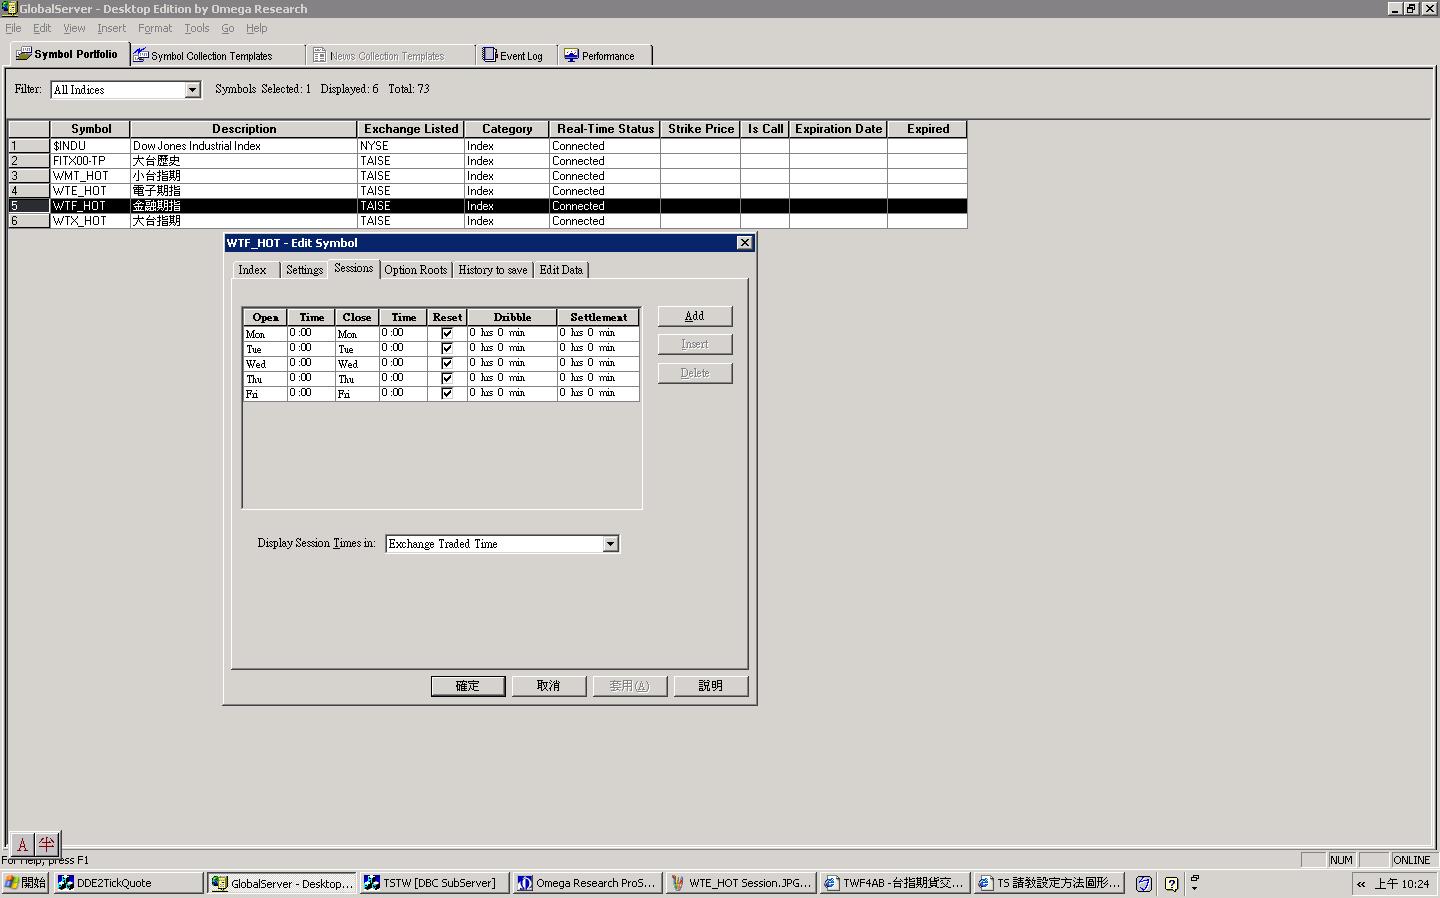Click the 說明 help button
The width and height of the screenshot is (1440, 898).
pos(711,686)
